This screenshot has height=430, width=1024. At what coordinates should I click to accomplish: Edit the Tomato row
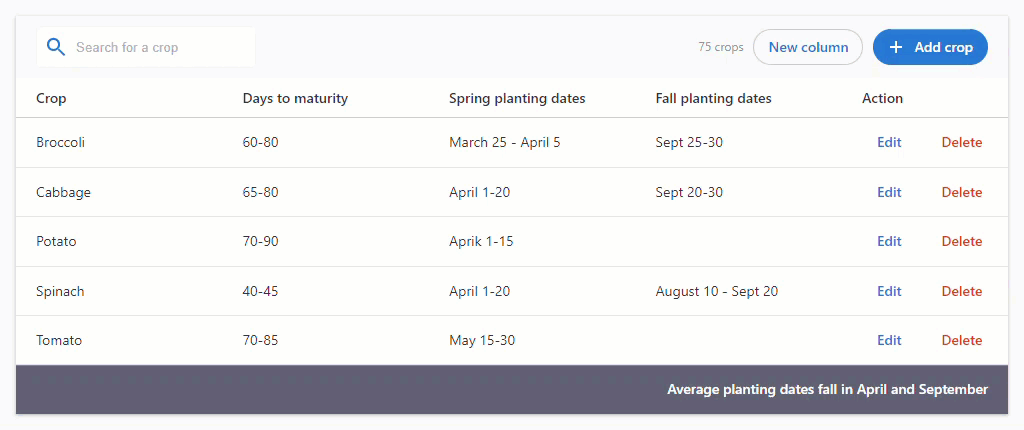pyautogui.click(x=889, y=340)
